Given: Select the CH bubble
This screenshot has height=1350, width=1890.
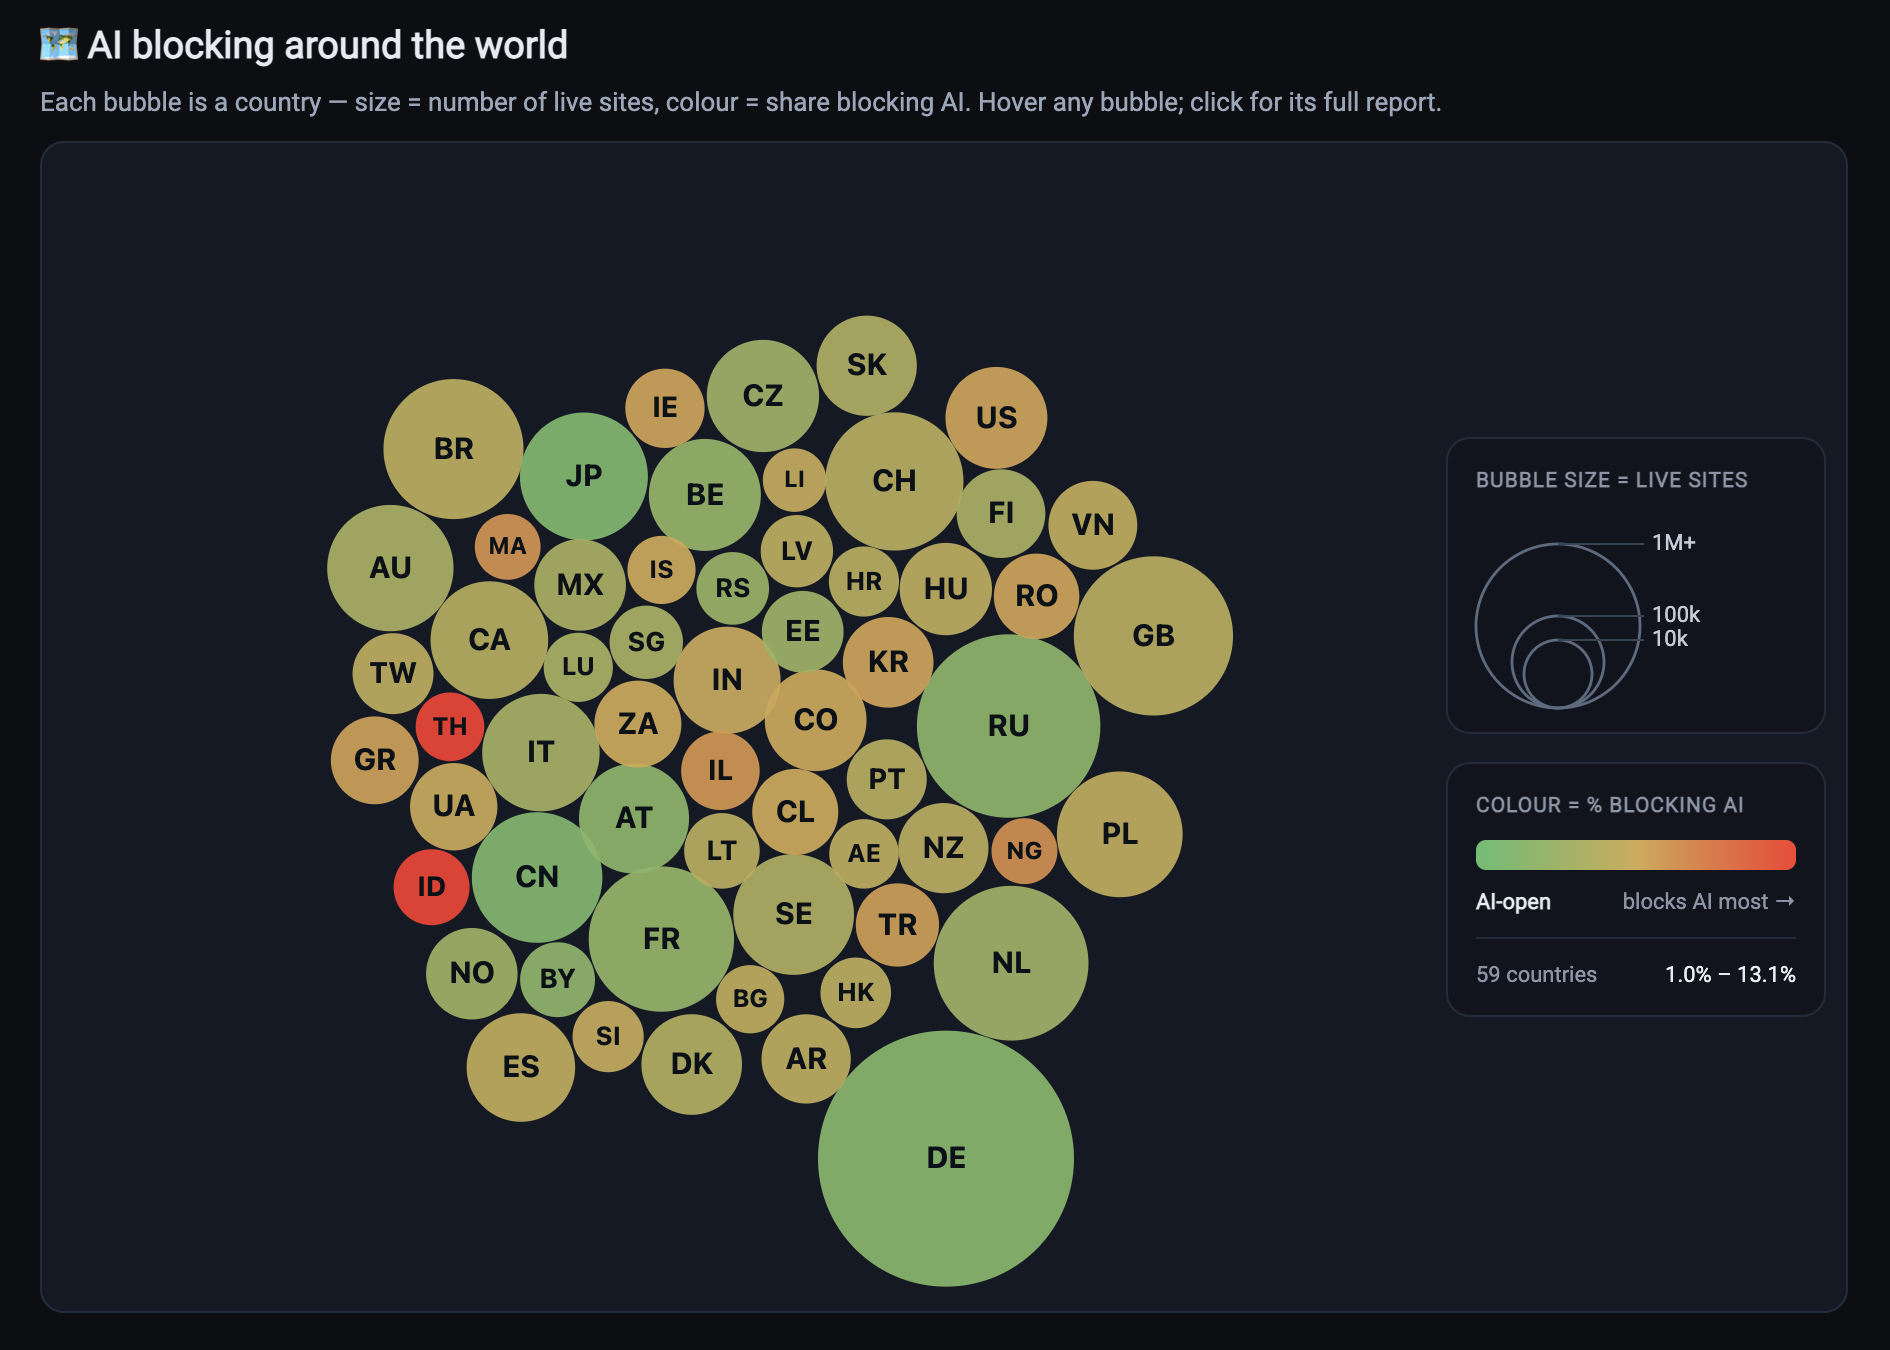Looking at the screenshot, I should pyautogui.click(x=894, y=481).
